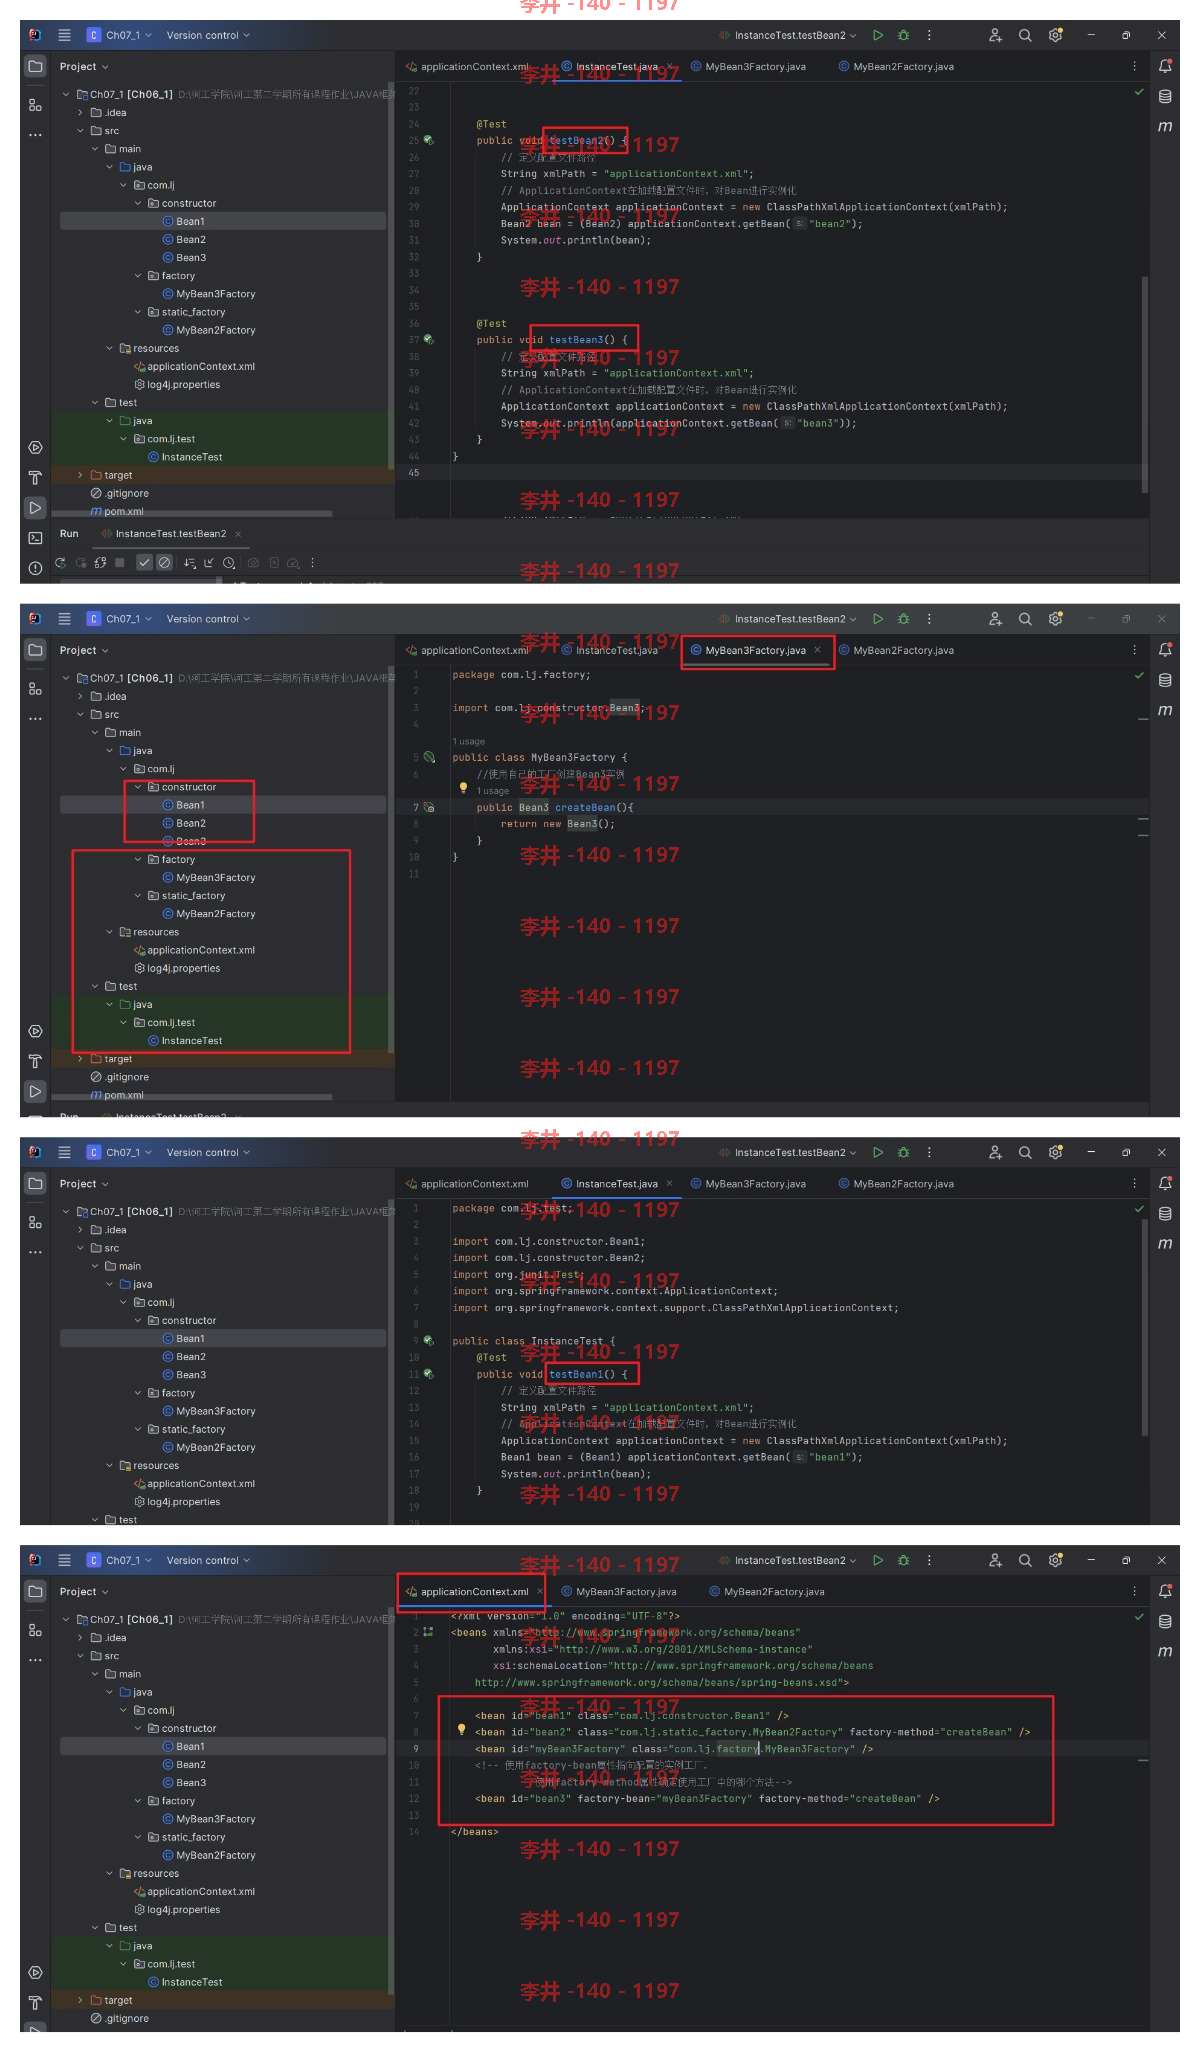Click intention lightbulb in applicationContext.xml editor

click(x=461, y=1729)
